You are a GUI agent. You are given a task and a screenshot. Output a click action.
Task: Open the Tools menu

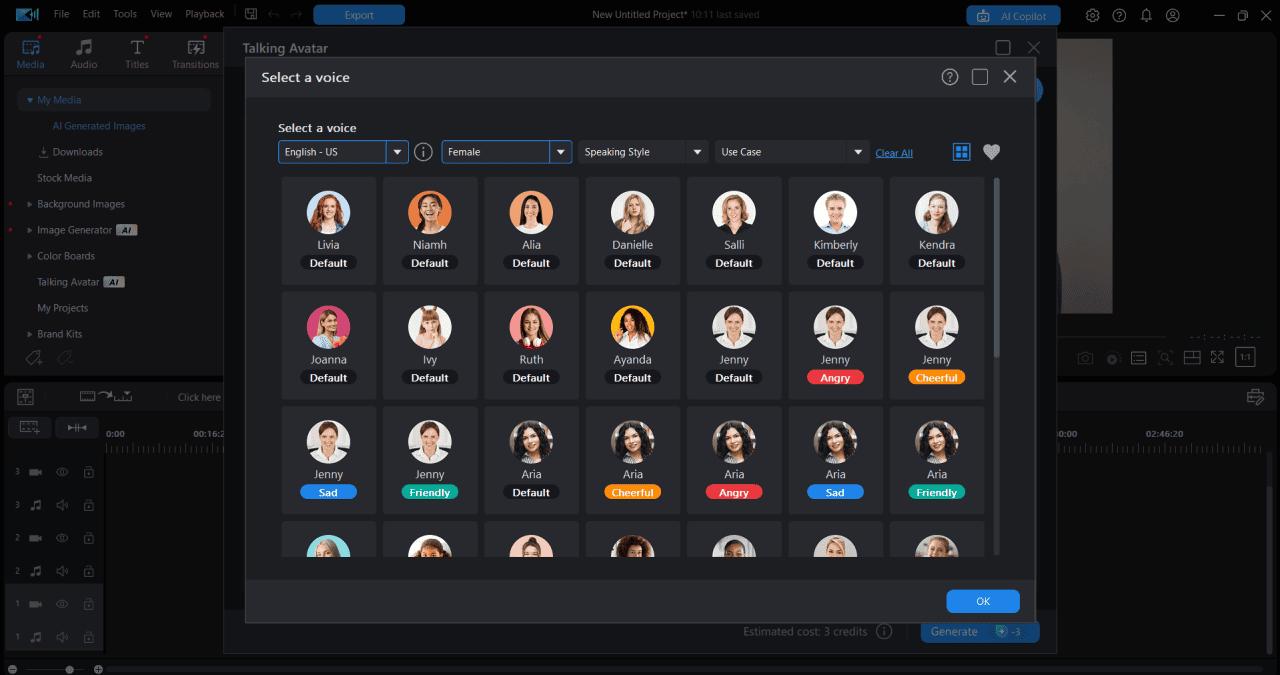pyautogui.click(x=125, y=14)
